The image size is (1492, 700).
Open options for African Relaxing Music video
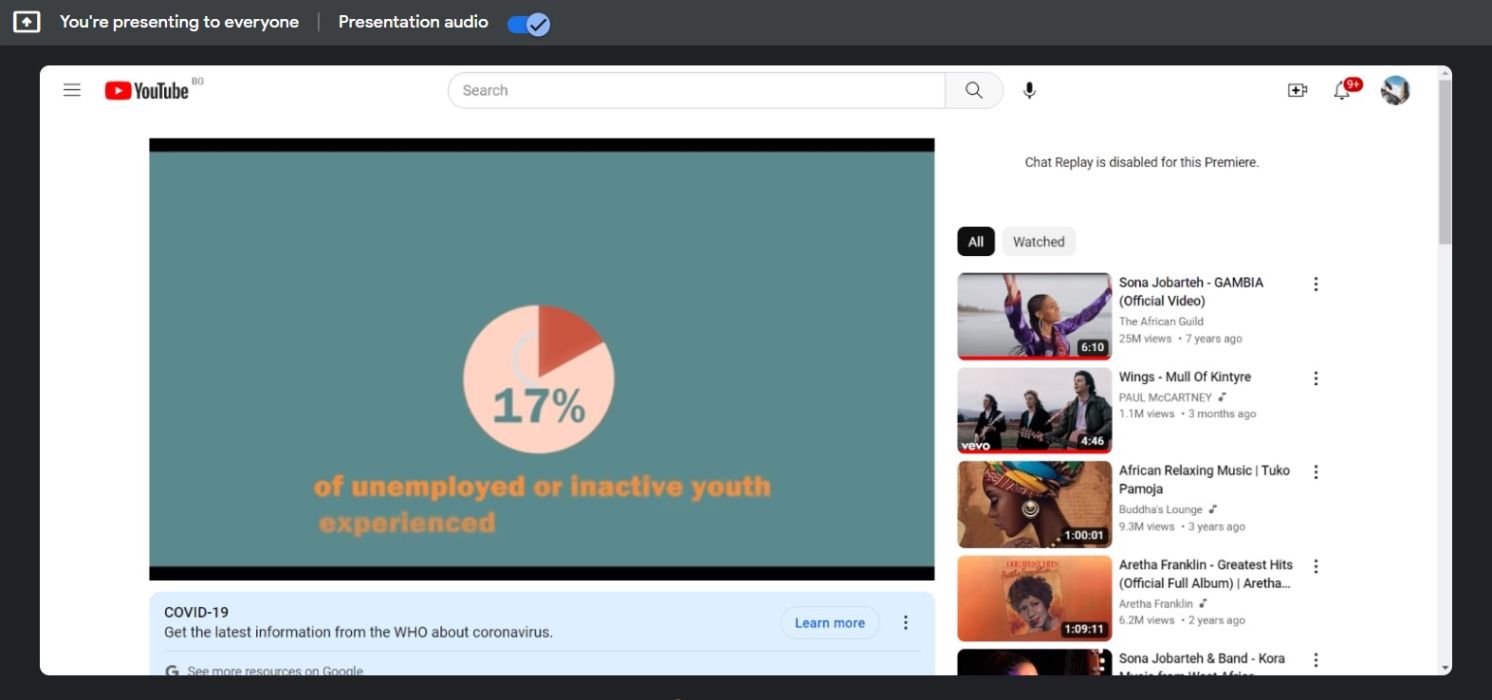tap(1316, 472)
